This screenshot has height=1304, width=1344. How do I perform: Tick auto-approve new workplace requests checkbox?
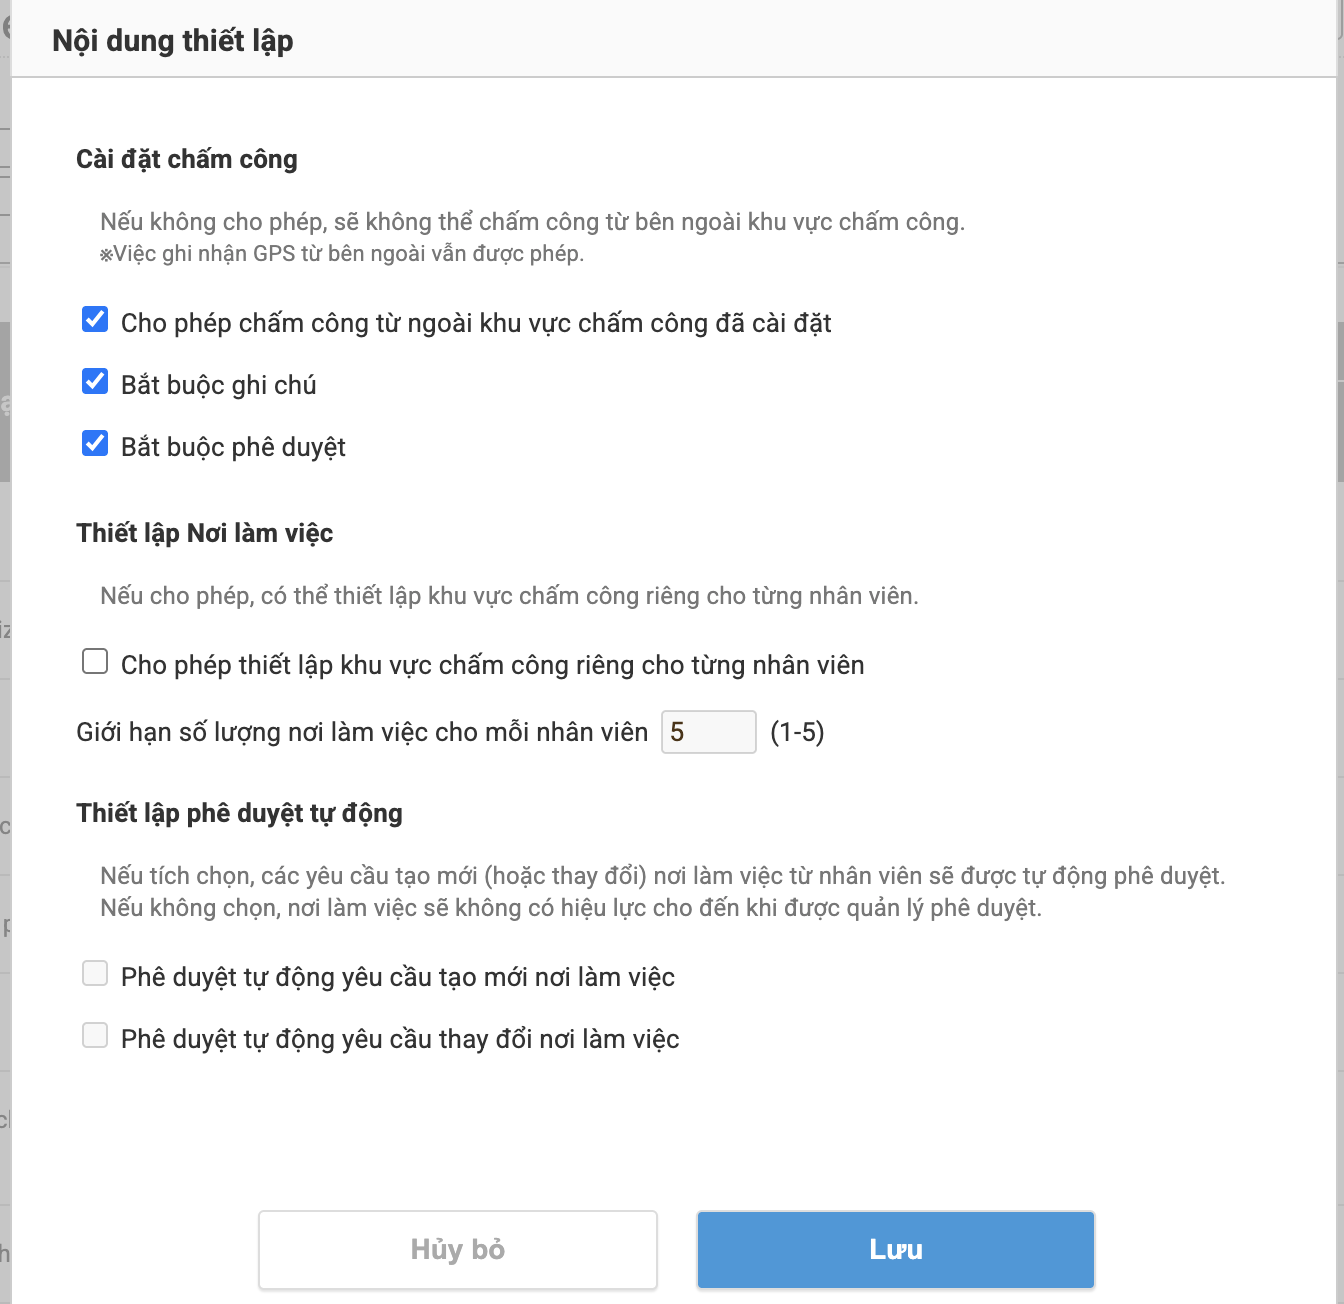tap(95, 974)
